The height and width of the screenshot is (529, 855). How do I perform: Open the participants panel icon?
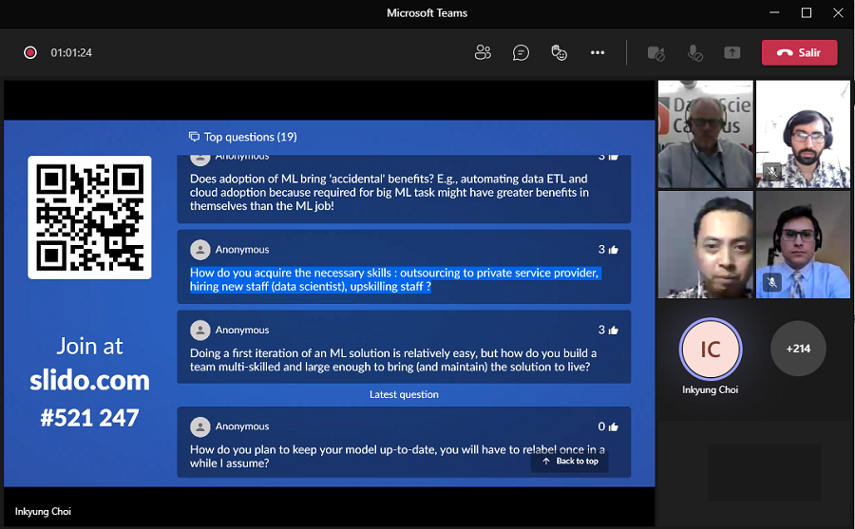[x=483, y=53]
